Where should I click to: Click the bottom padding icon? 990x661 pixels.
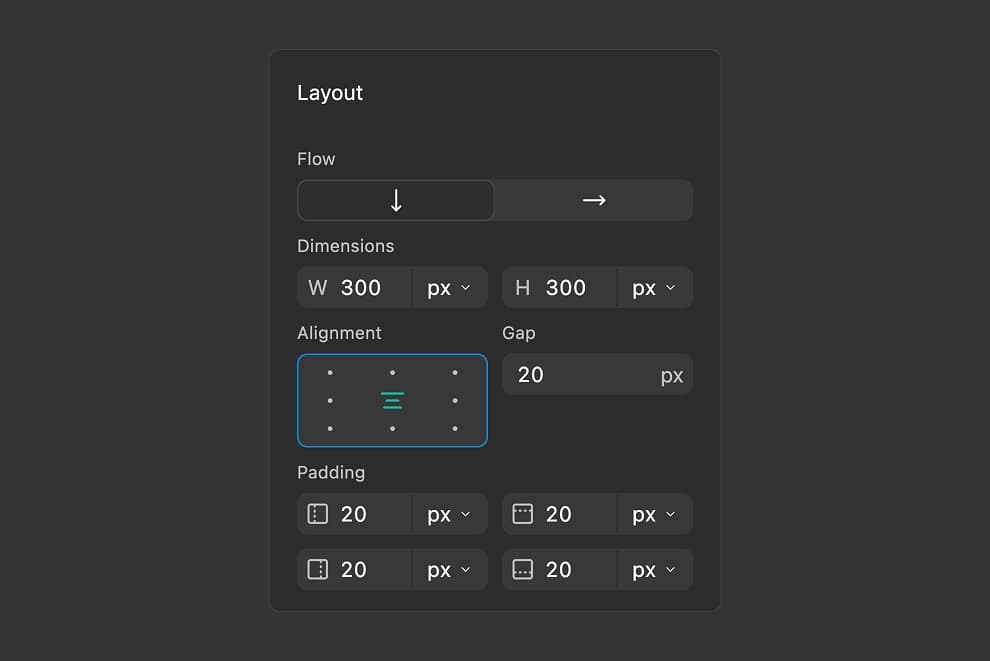click(524, 570)
